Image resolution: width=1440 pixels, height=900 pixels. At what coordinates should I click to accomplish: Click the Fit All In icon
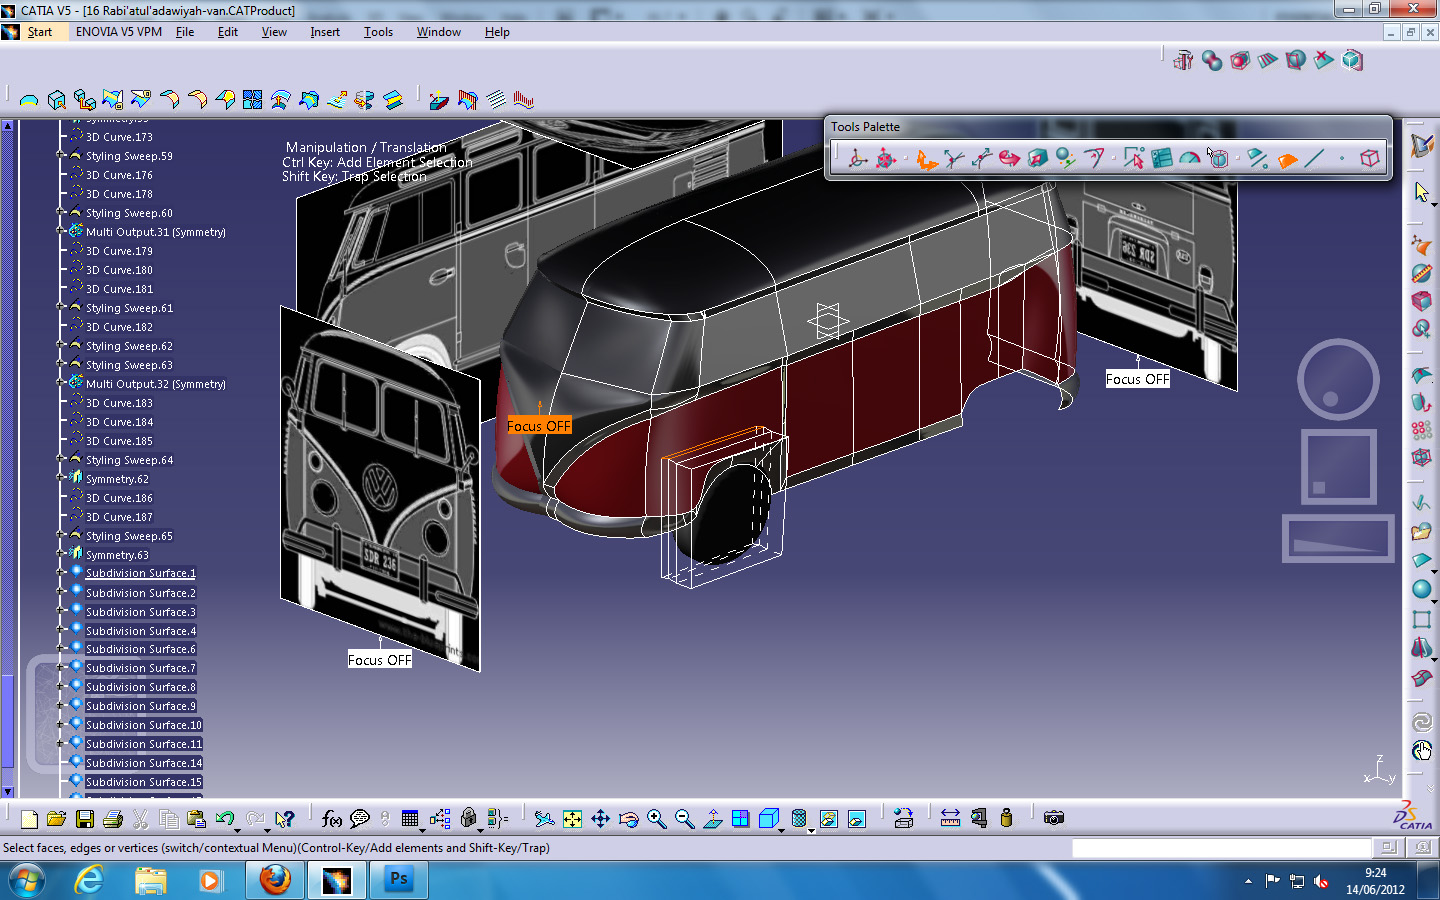click(571, 818)
